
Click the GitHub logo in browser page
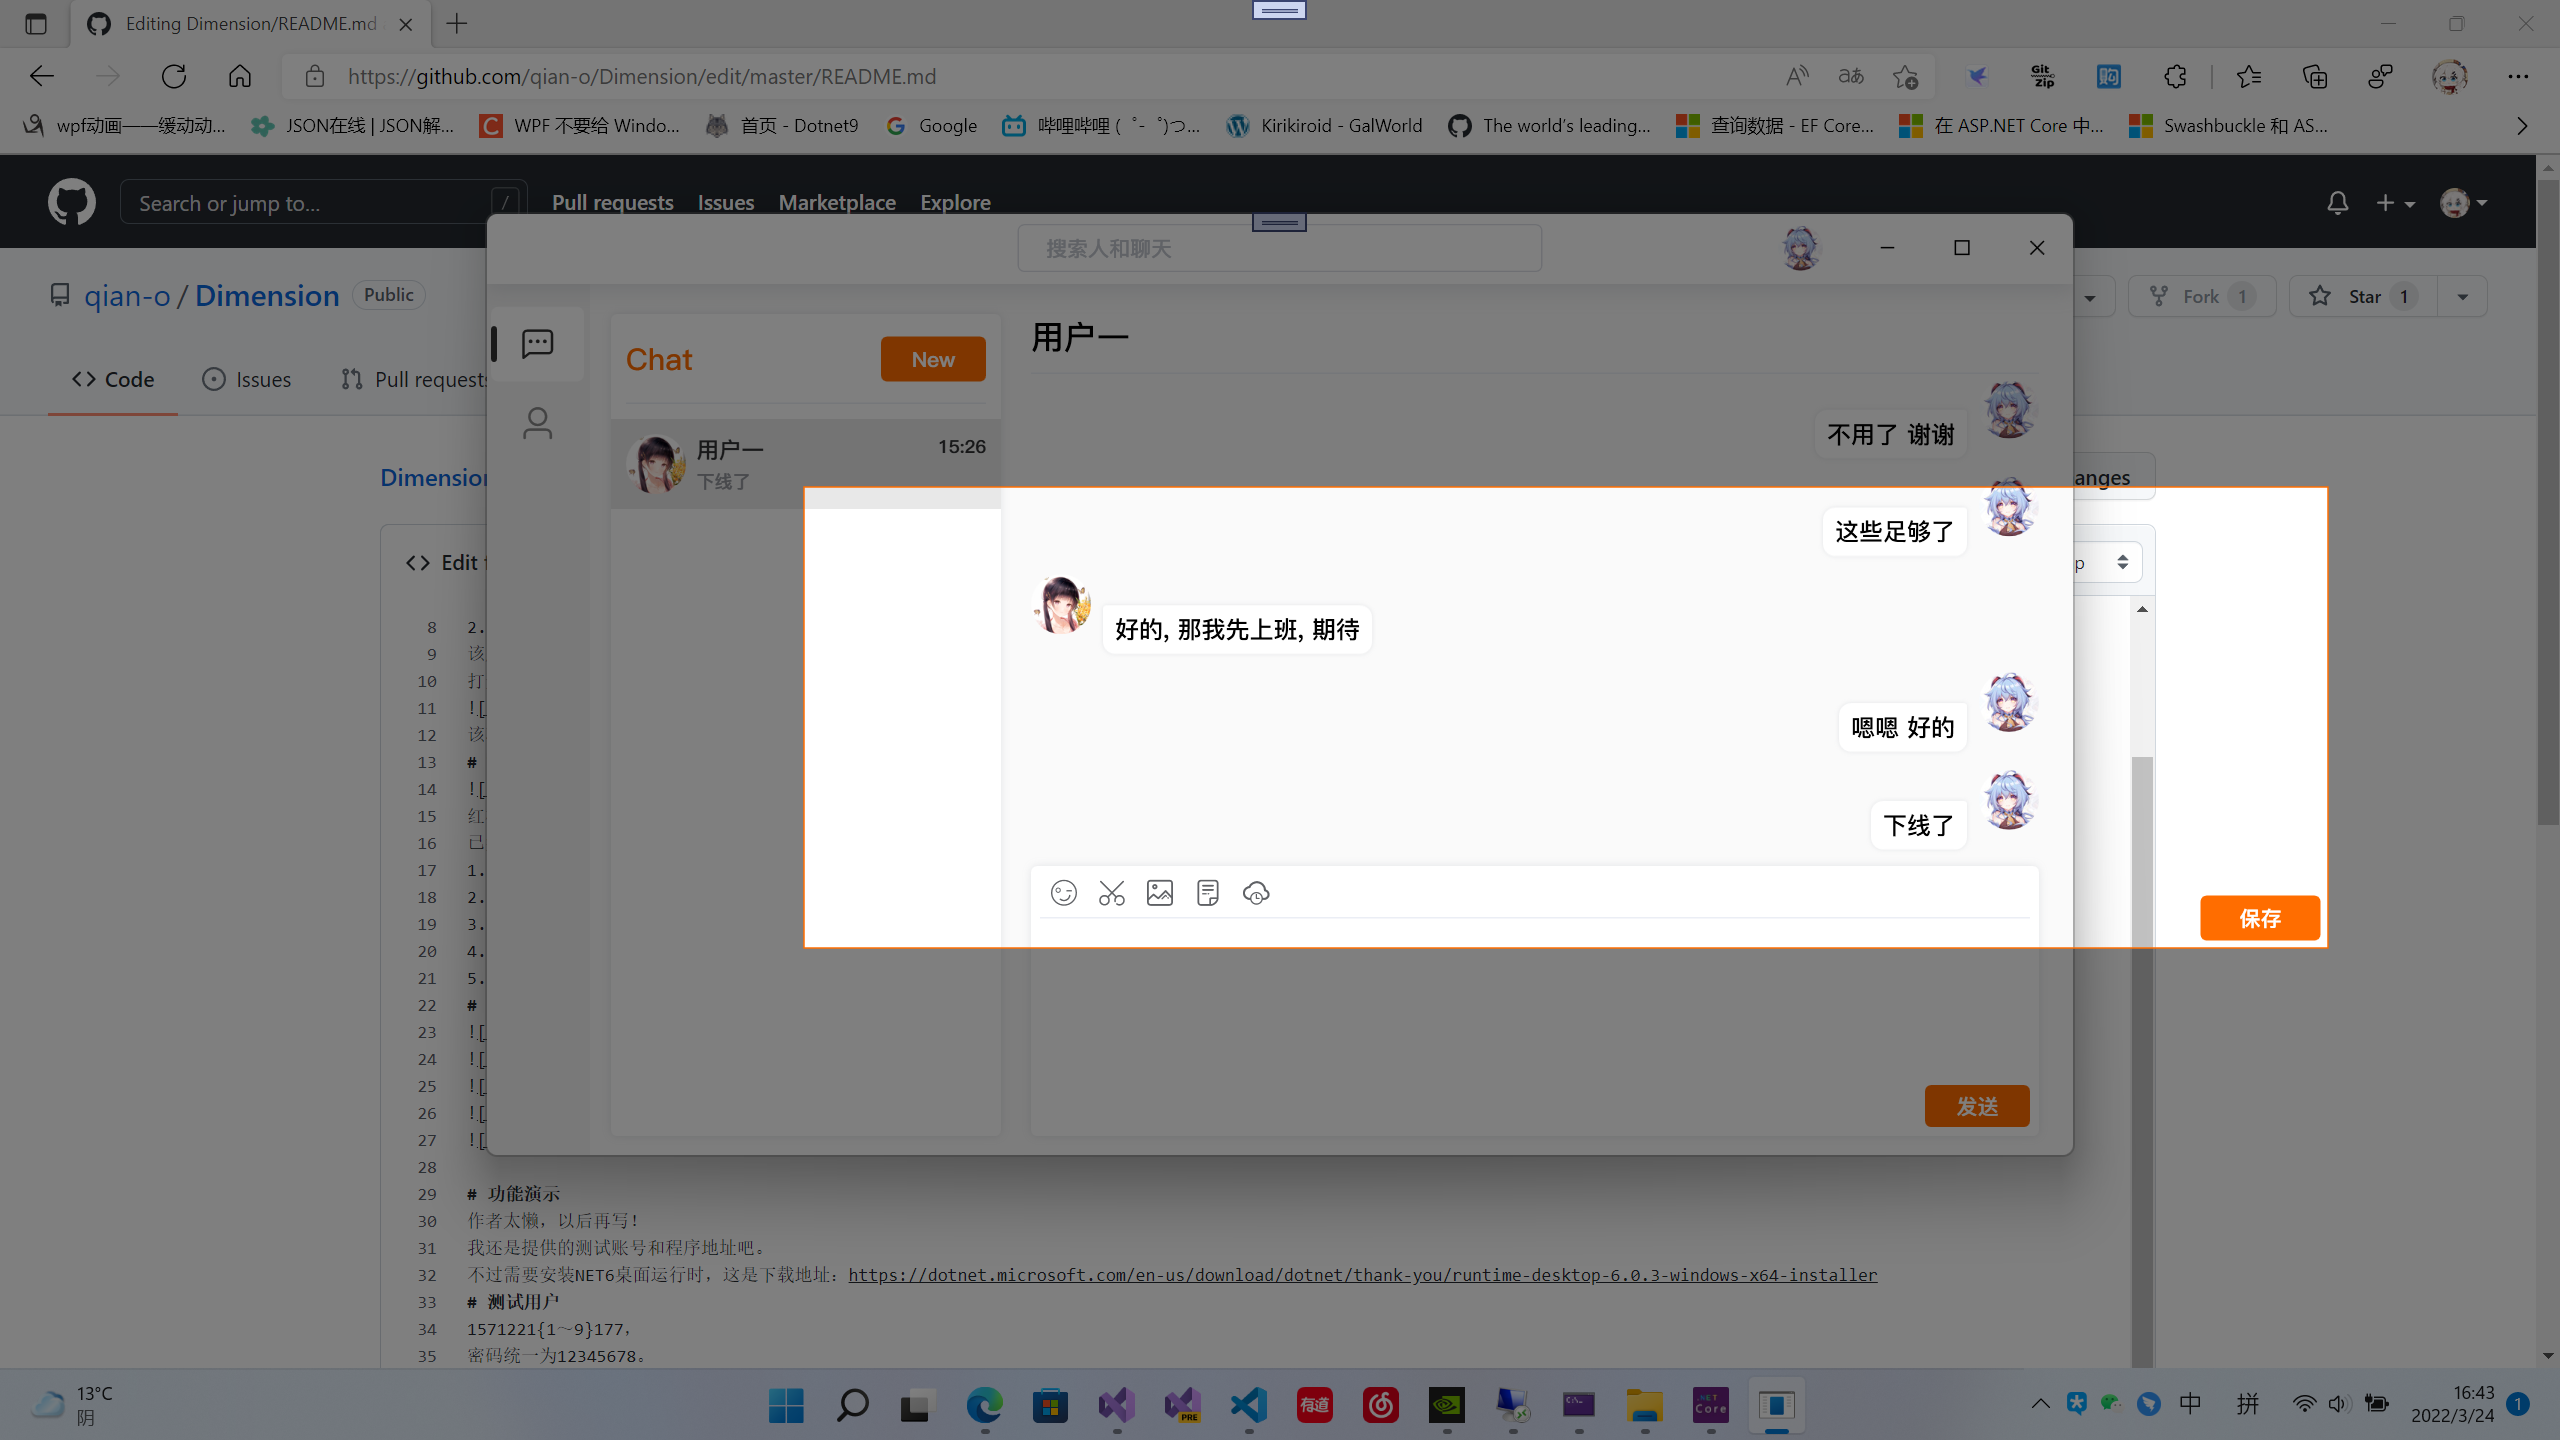[71, 202]
